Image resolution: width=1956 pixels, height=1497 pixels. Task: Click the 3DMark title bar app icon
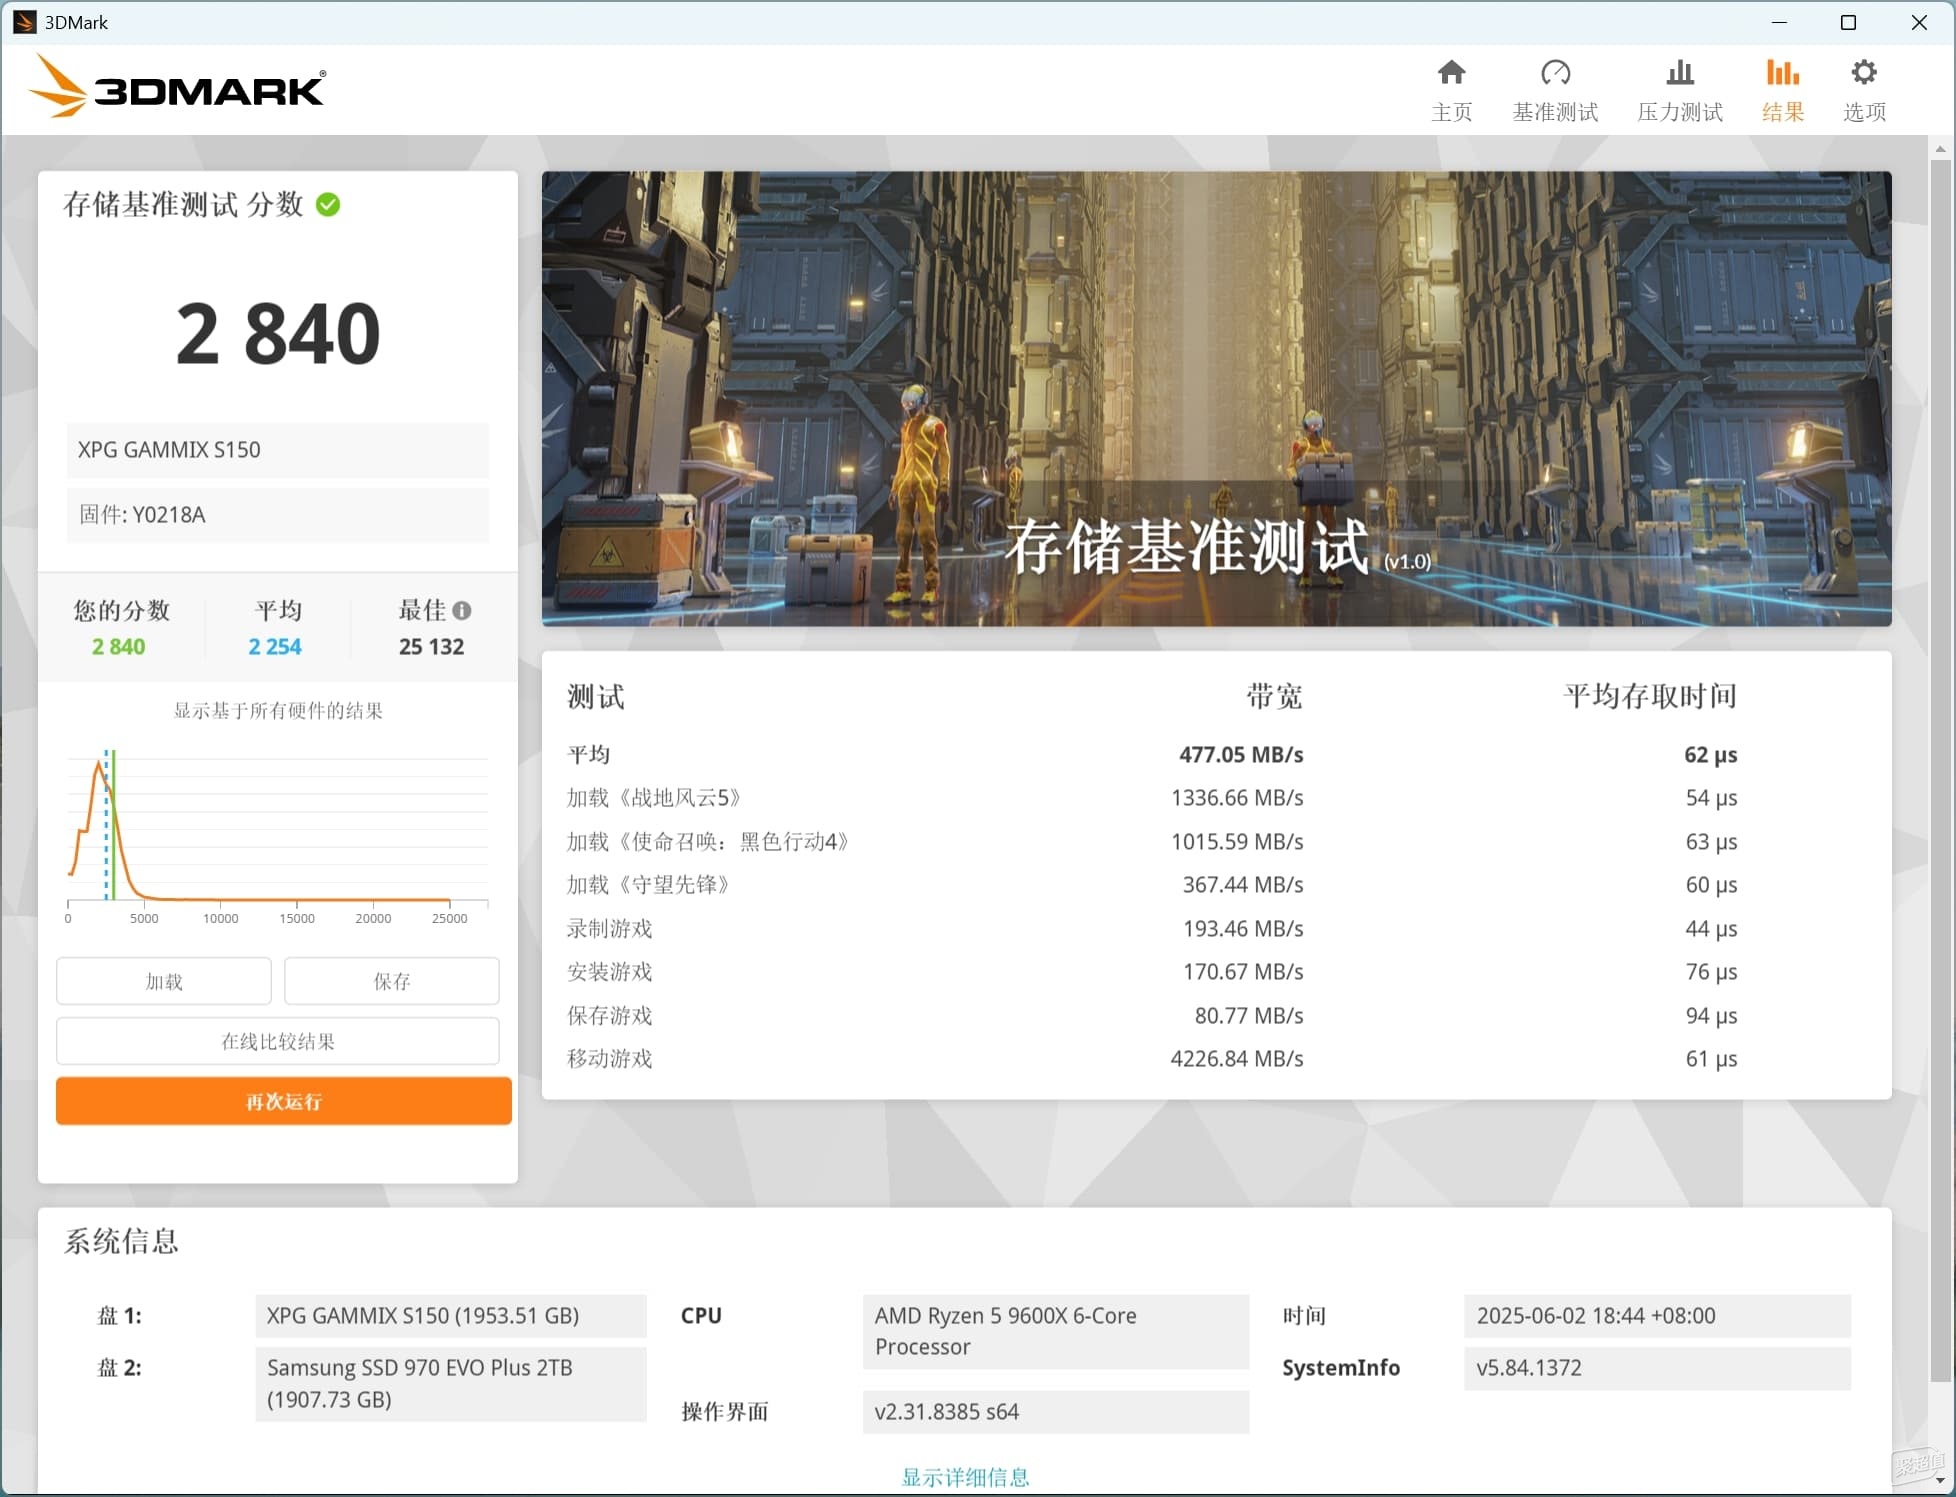24,22
